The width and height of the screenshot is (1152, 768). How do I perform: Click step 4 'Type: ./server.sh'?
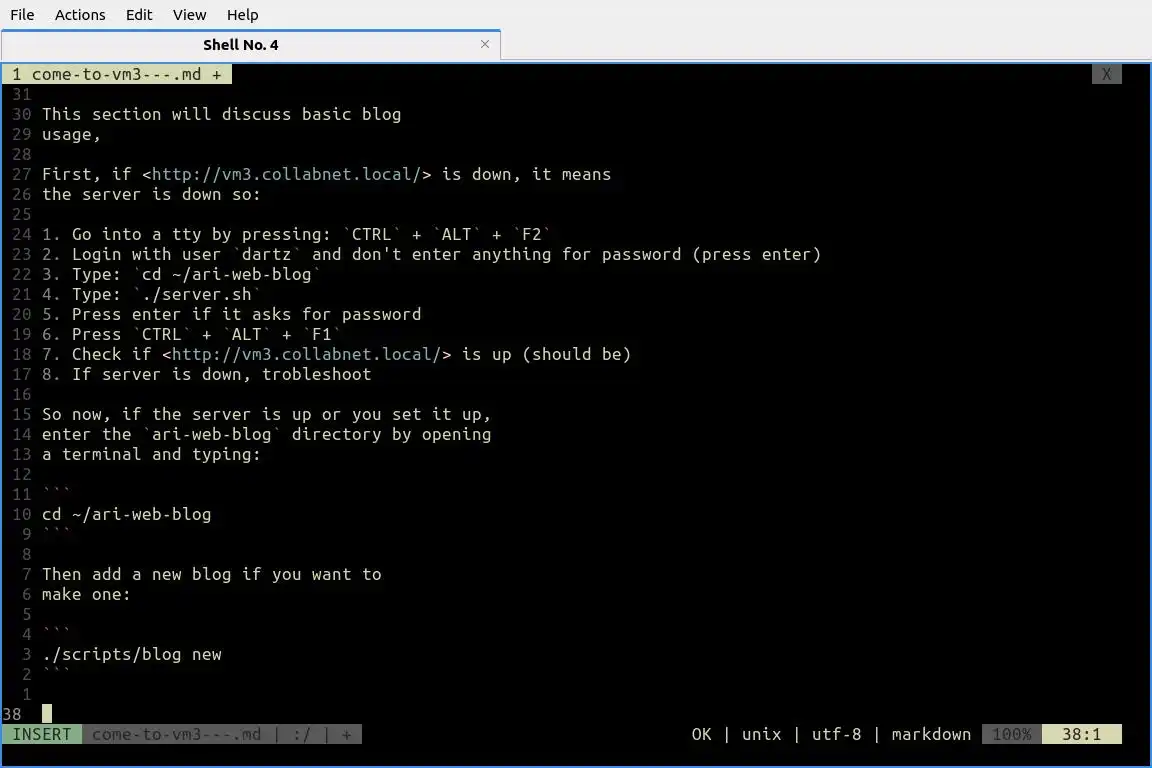[x=151, y=295]
